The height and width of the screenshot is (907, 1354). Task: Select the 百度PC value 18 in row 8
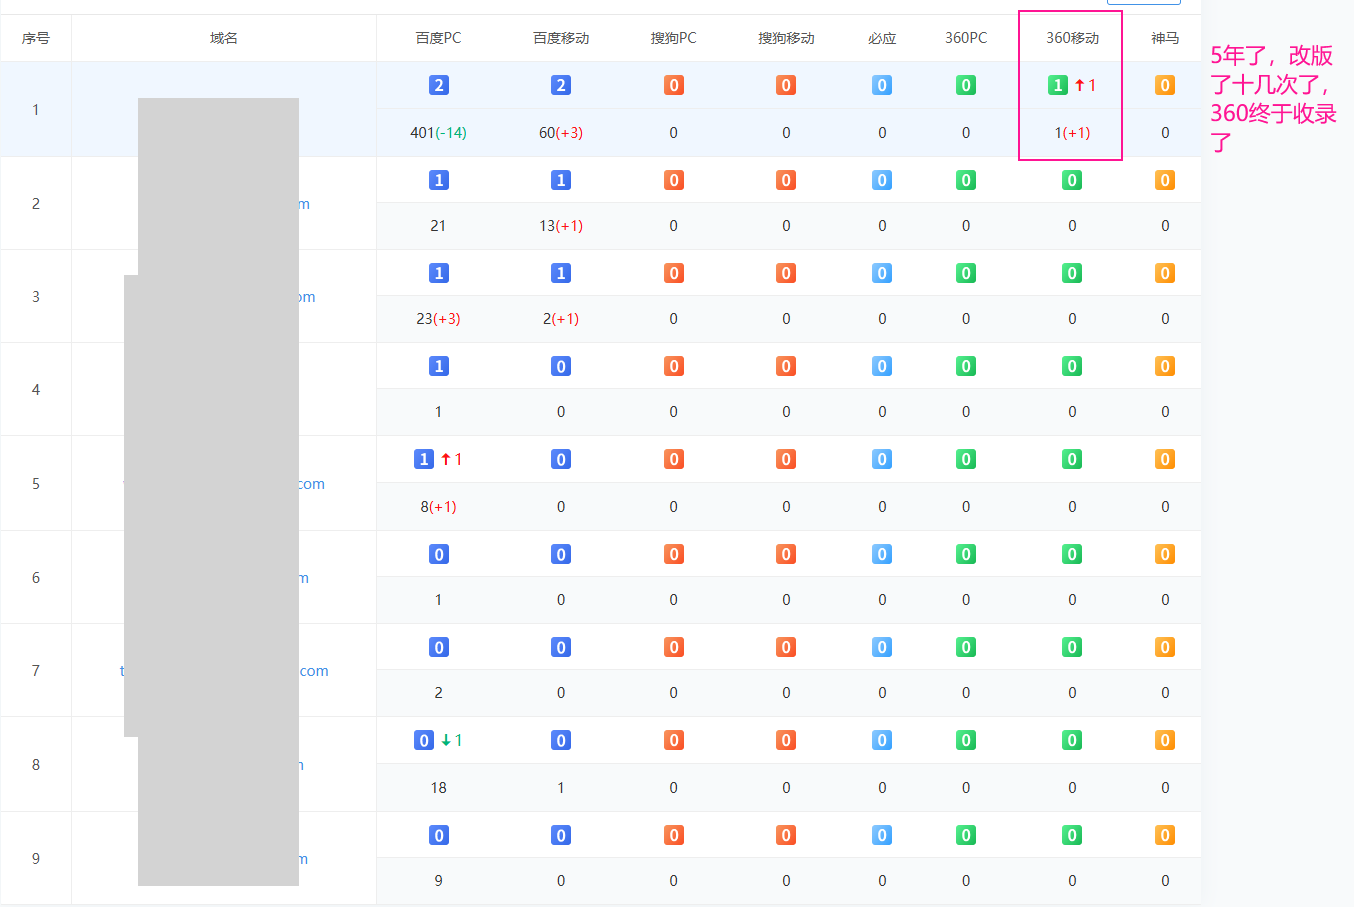click(x=438, y=788)
